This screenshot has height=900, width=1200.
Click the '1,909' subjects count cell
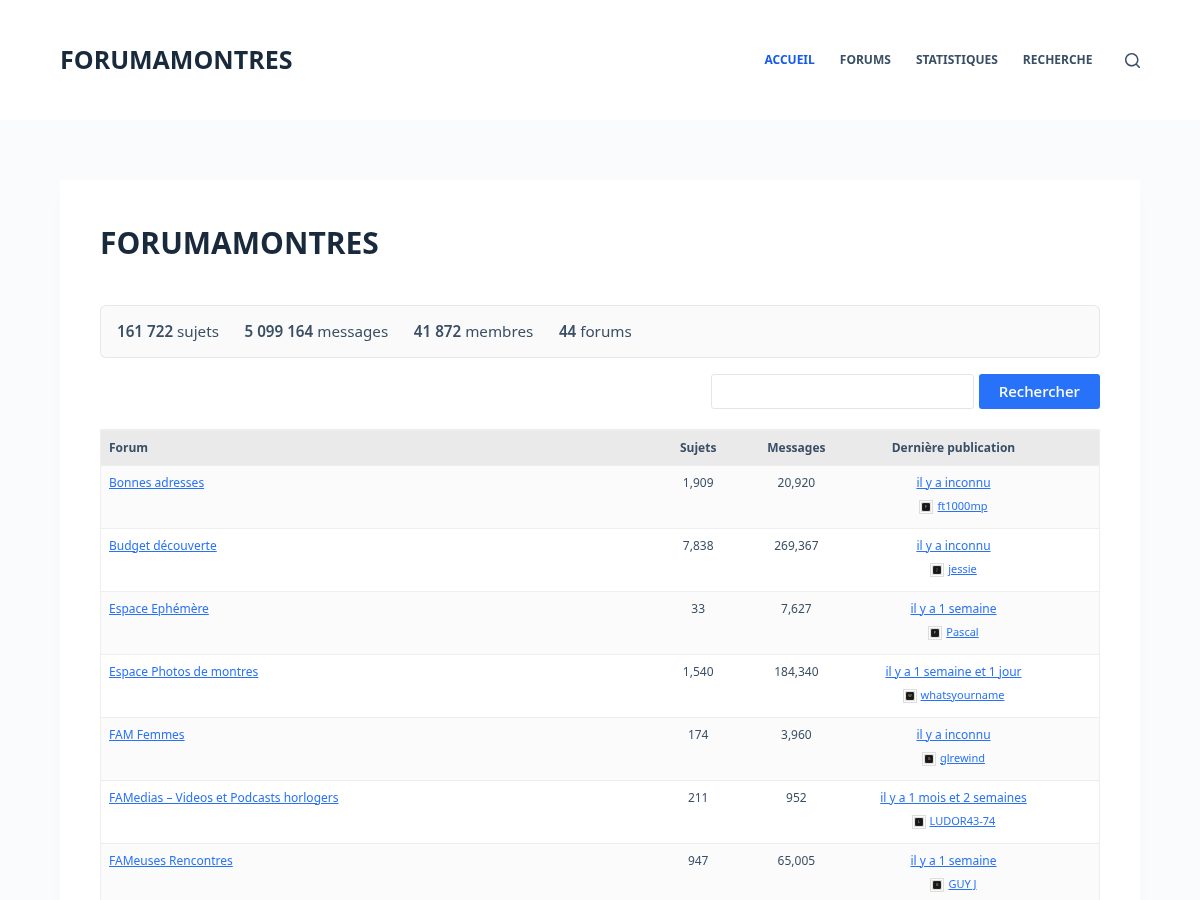(698, 482)
